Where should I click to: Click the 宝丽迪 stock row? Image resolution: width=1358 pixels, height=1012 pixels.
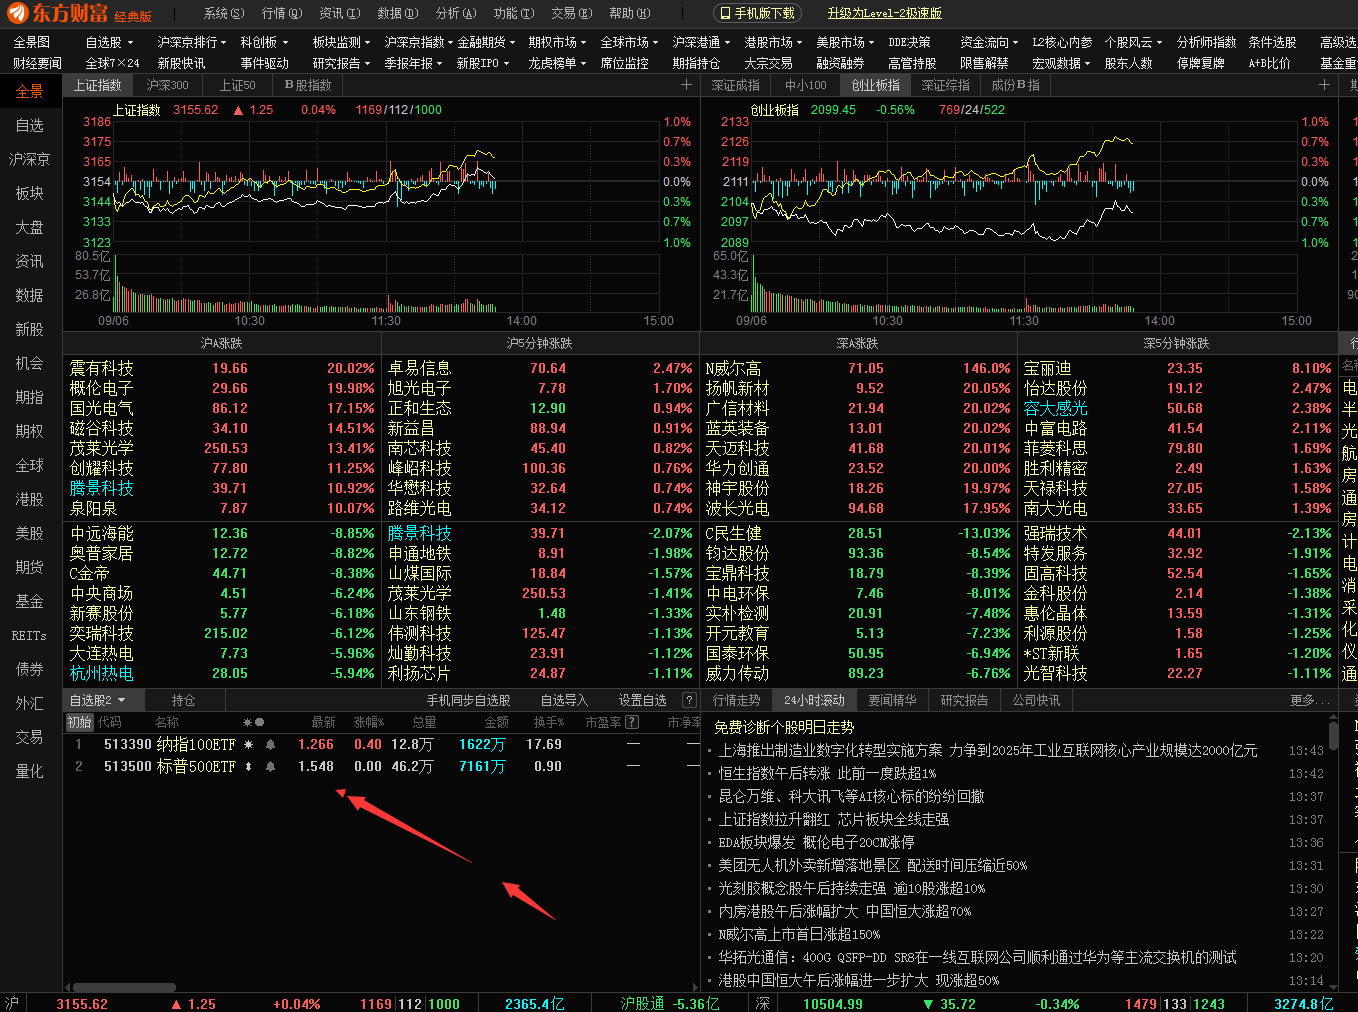pos(1177,368)
